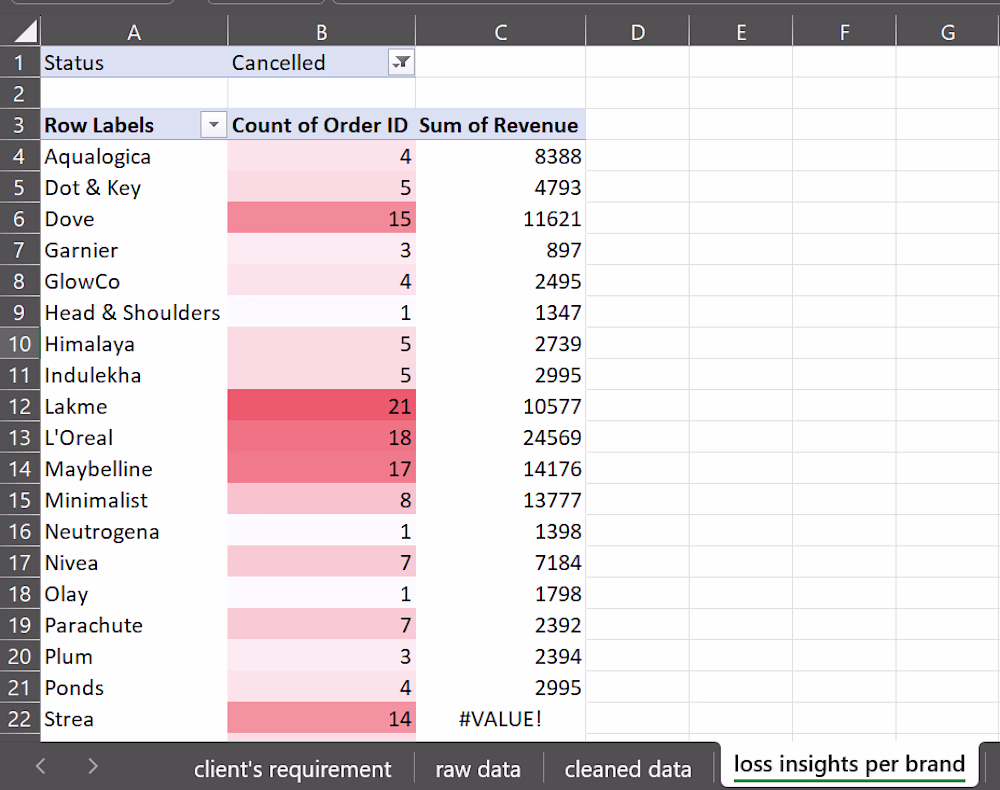This screenshot has width=1000, height=790.
Task: Select the Maybelline brand cell
Action: (134, 469)
